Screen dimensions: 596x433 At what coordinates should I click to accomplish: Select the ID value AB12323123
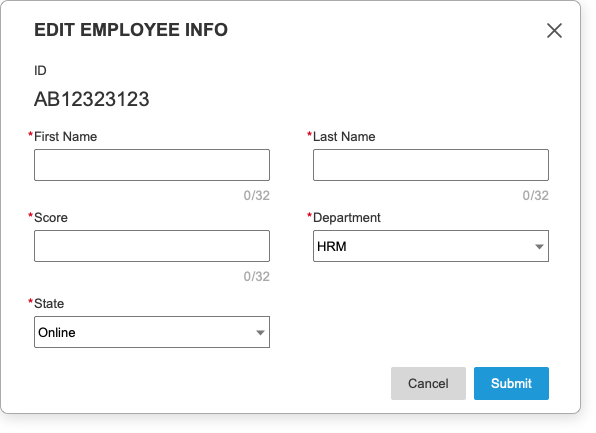click(x=92, y=99)
